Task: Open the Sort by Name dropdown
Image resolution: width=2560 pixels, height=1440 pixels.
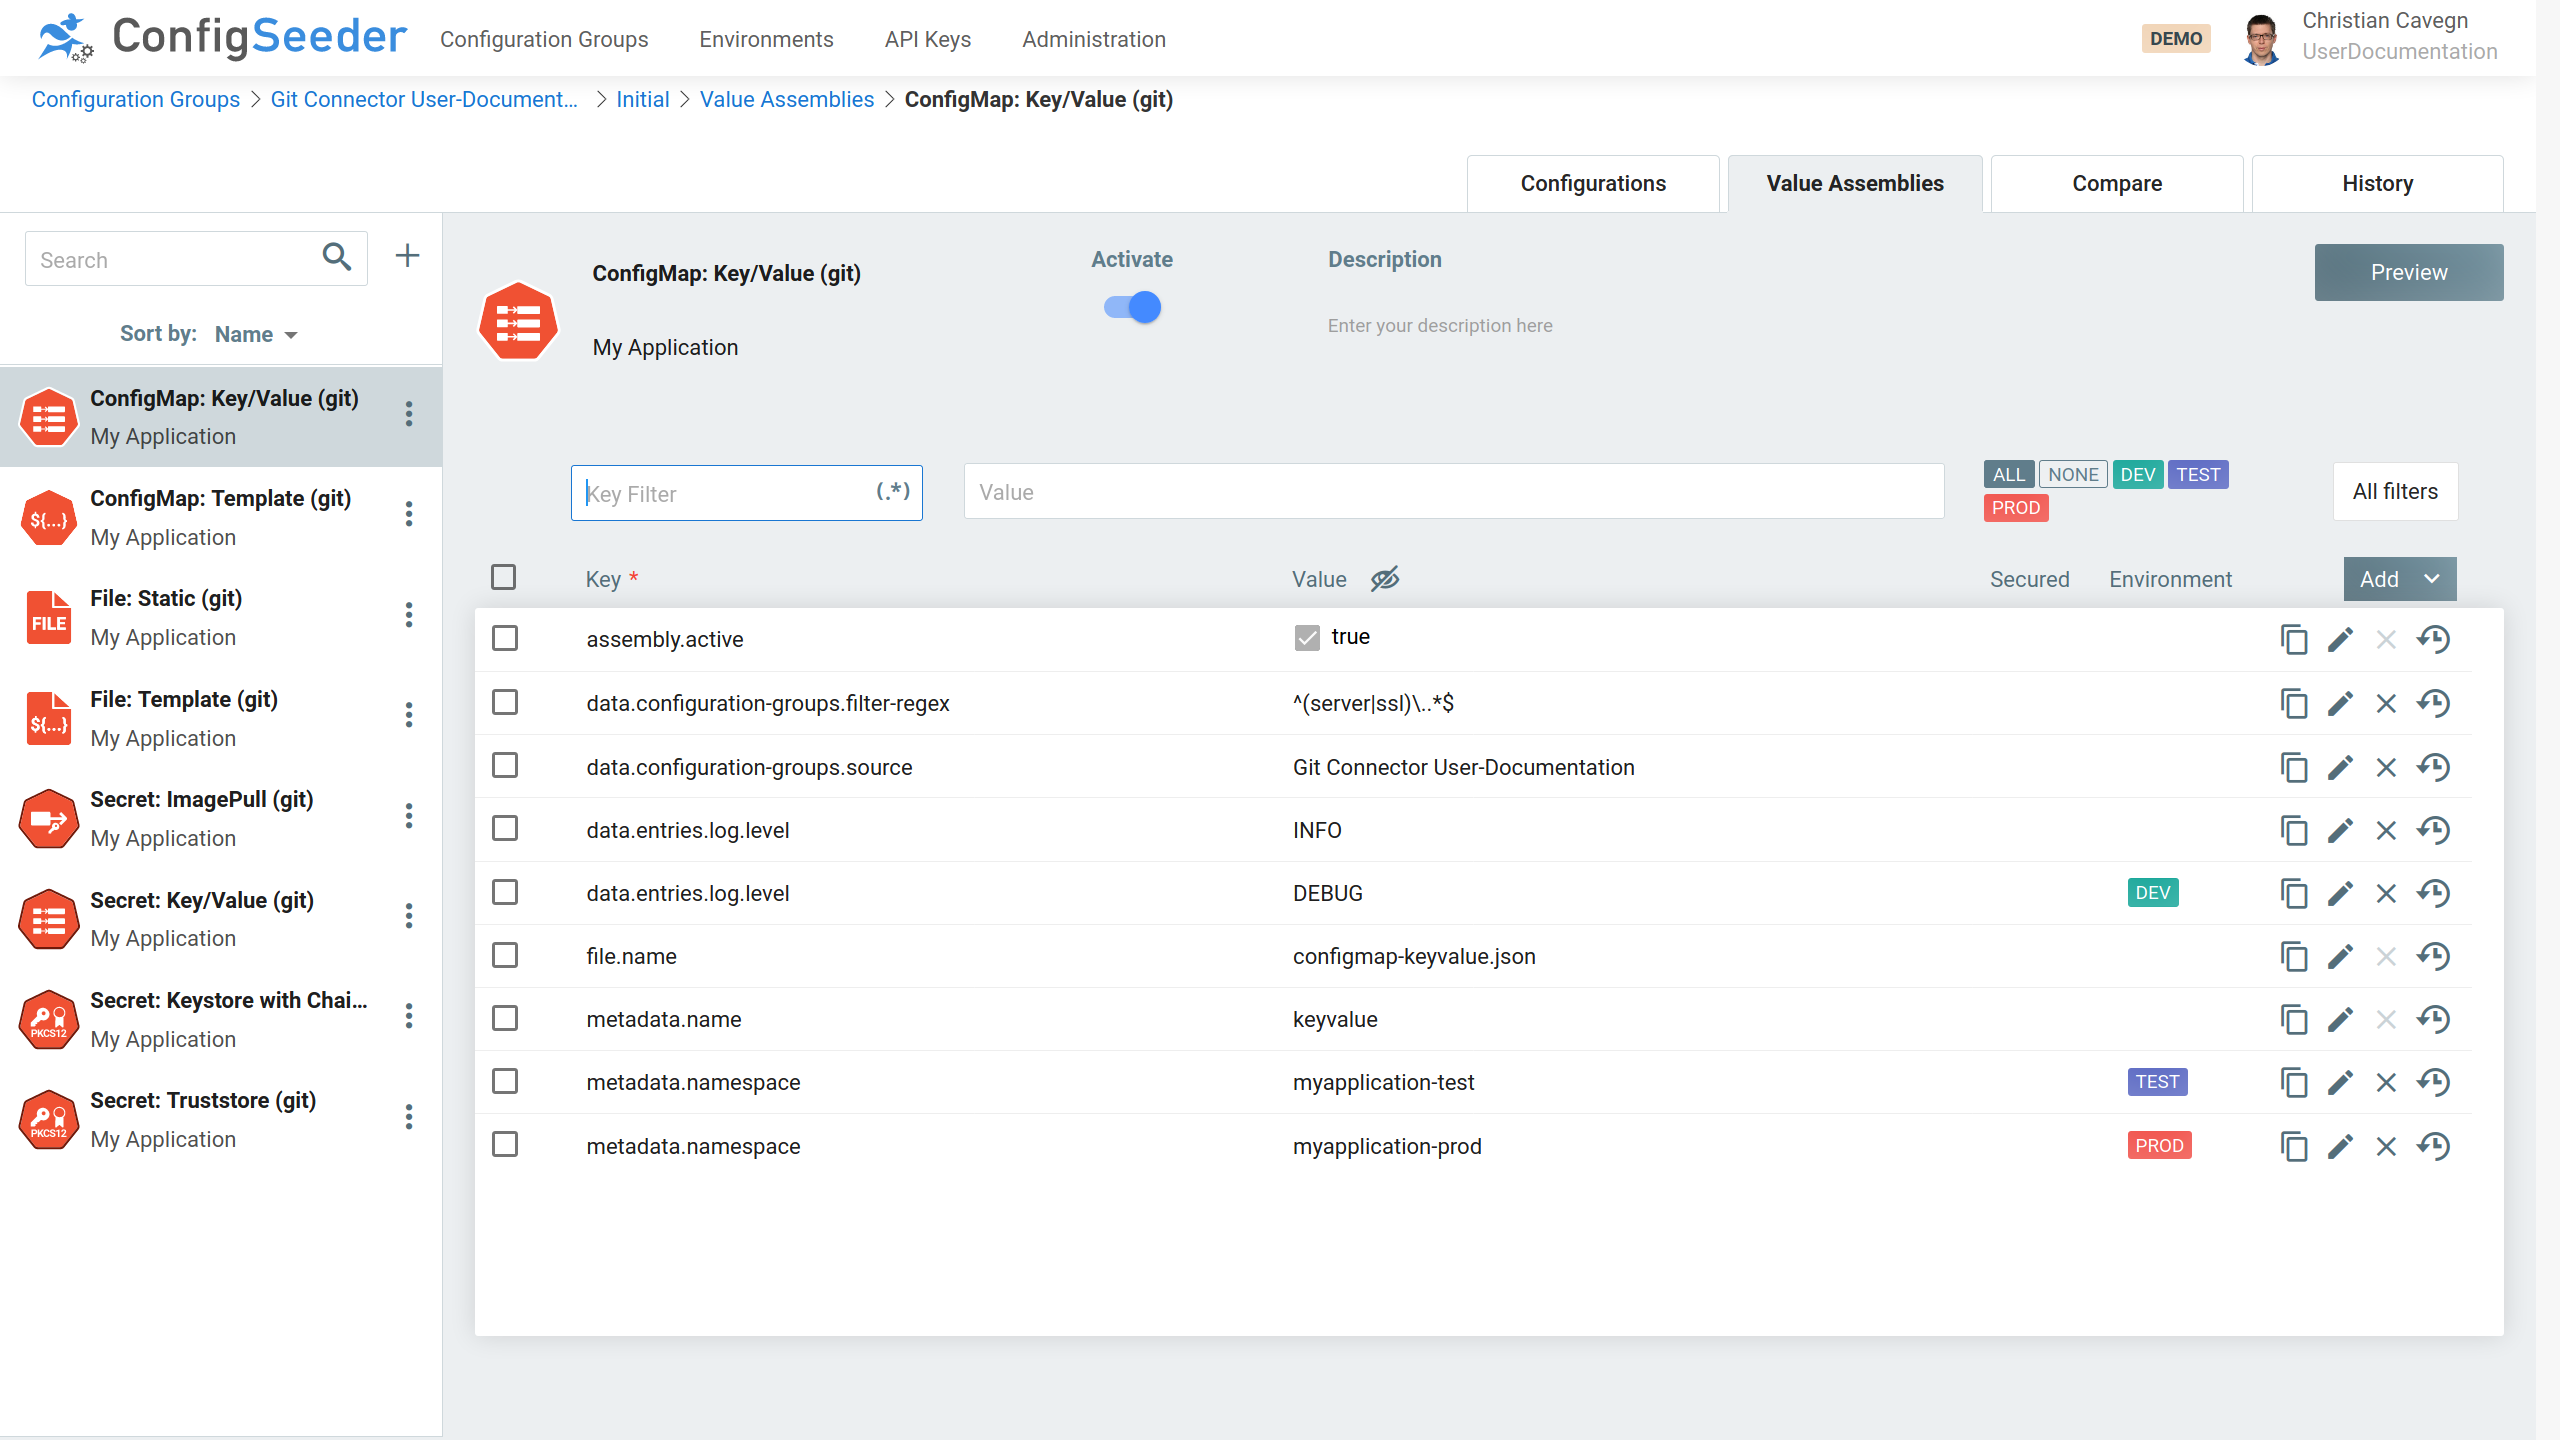Action: (256, 334)
